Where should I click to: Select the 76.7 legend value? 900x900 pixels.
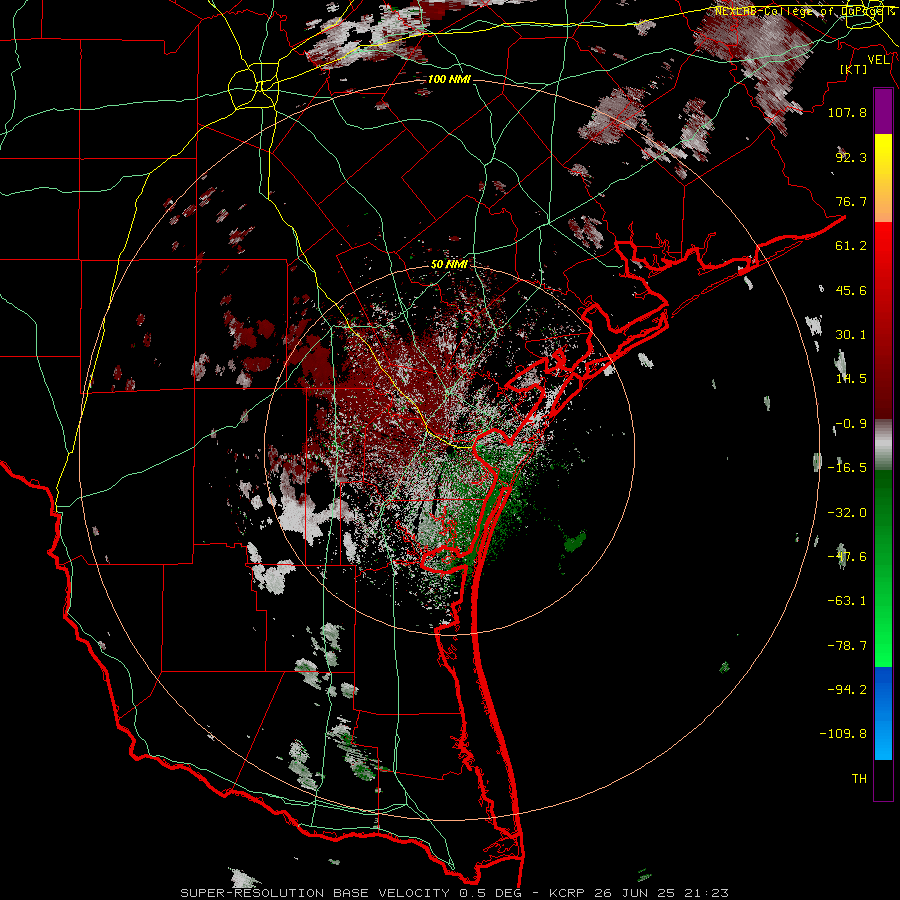pos(851,201)
